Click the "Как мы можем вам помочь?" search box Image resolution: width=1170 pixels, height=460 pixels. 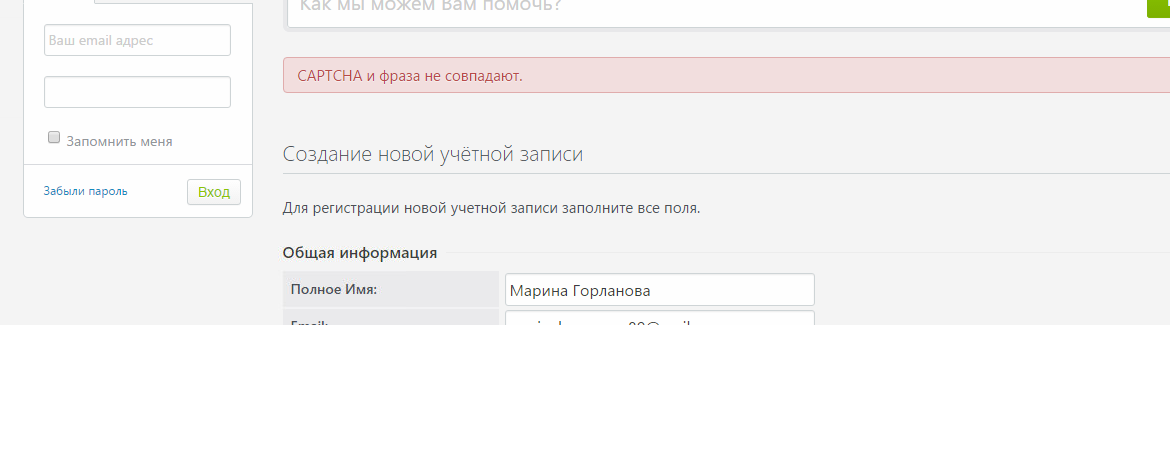click(700, 8)
